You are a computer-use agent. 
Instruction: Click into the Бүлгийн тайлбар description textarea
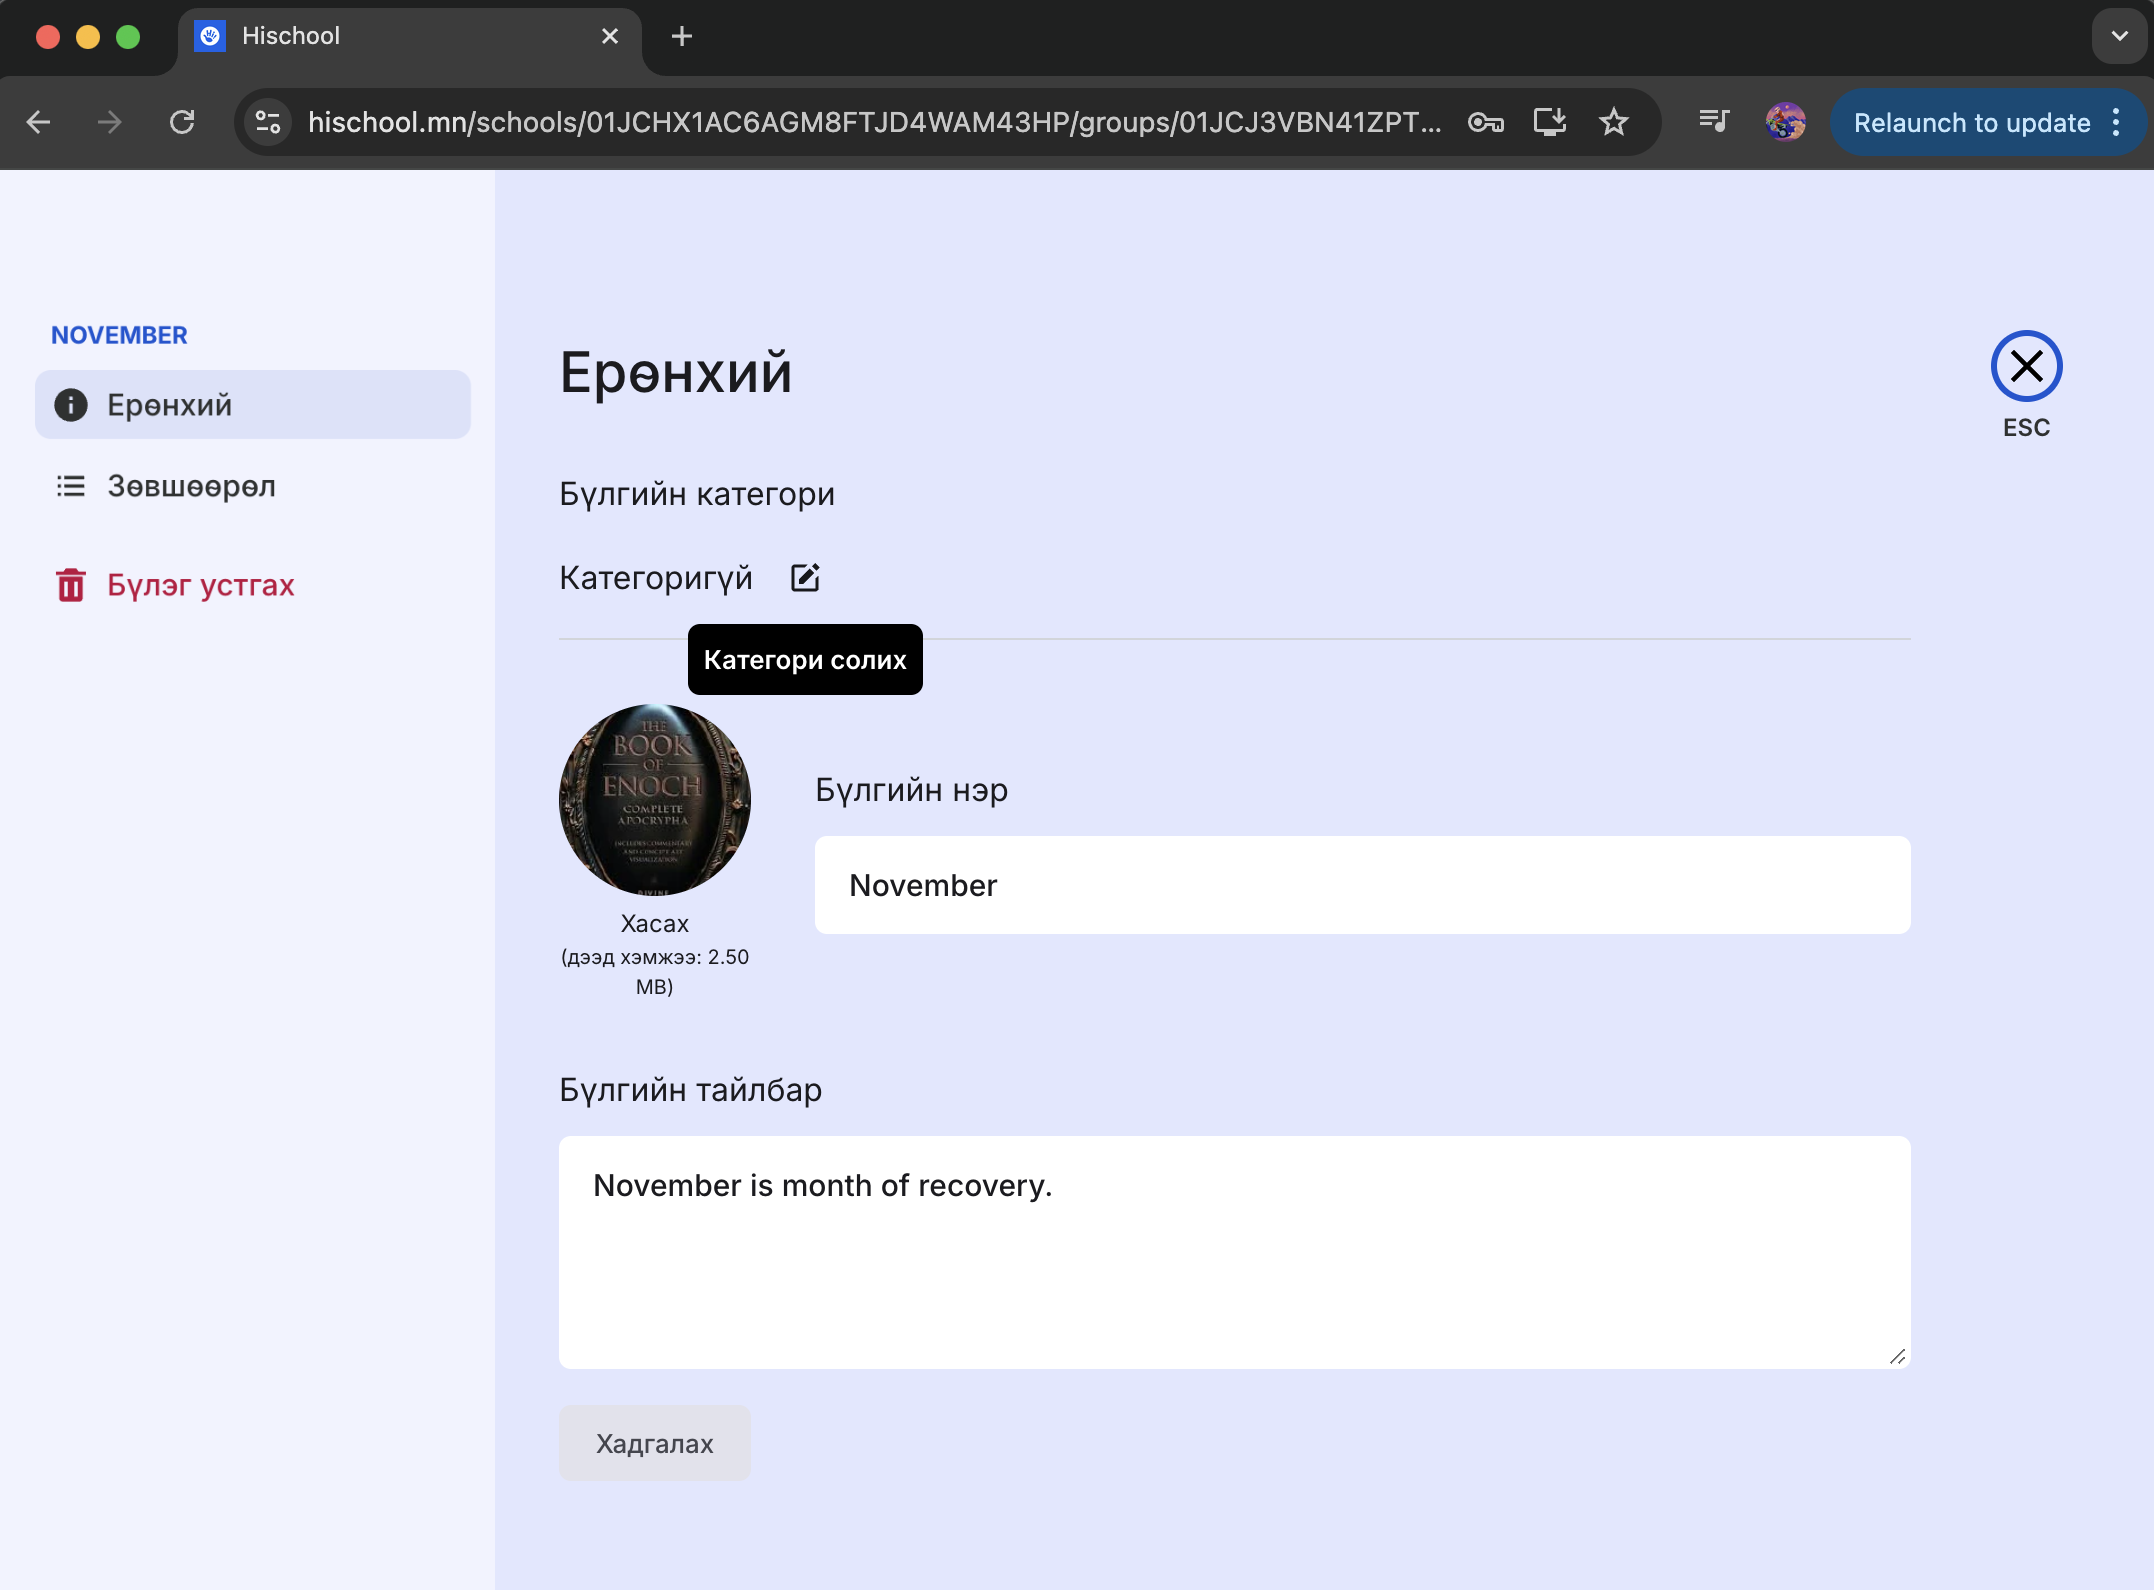(1233, 1251)
